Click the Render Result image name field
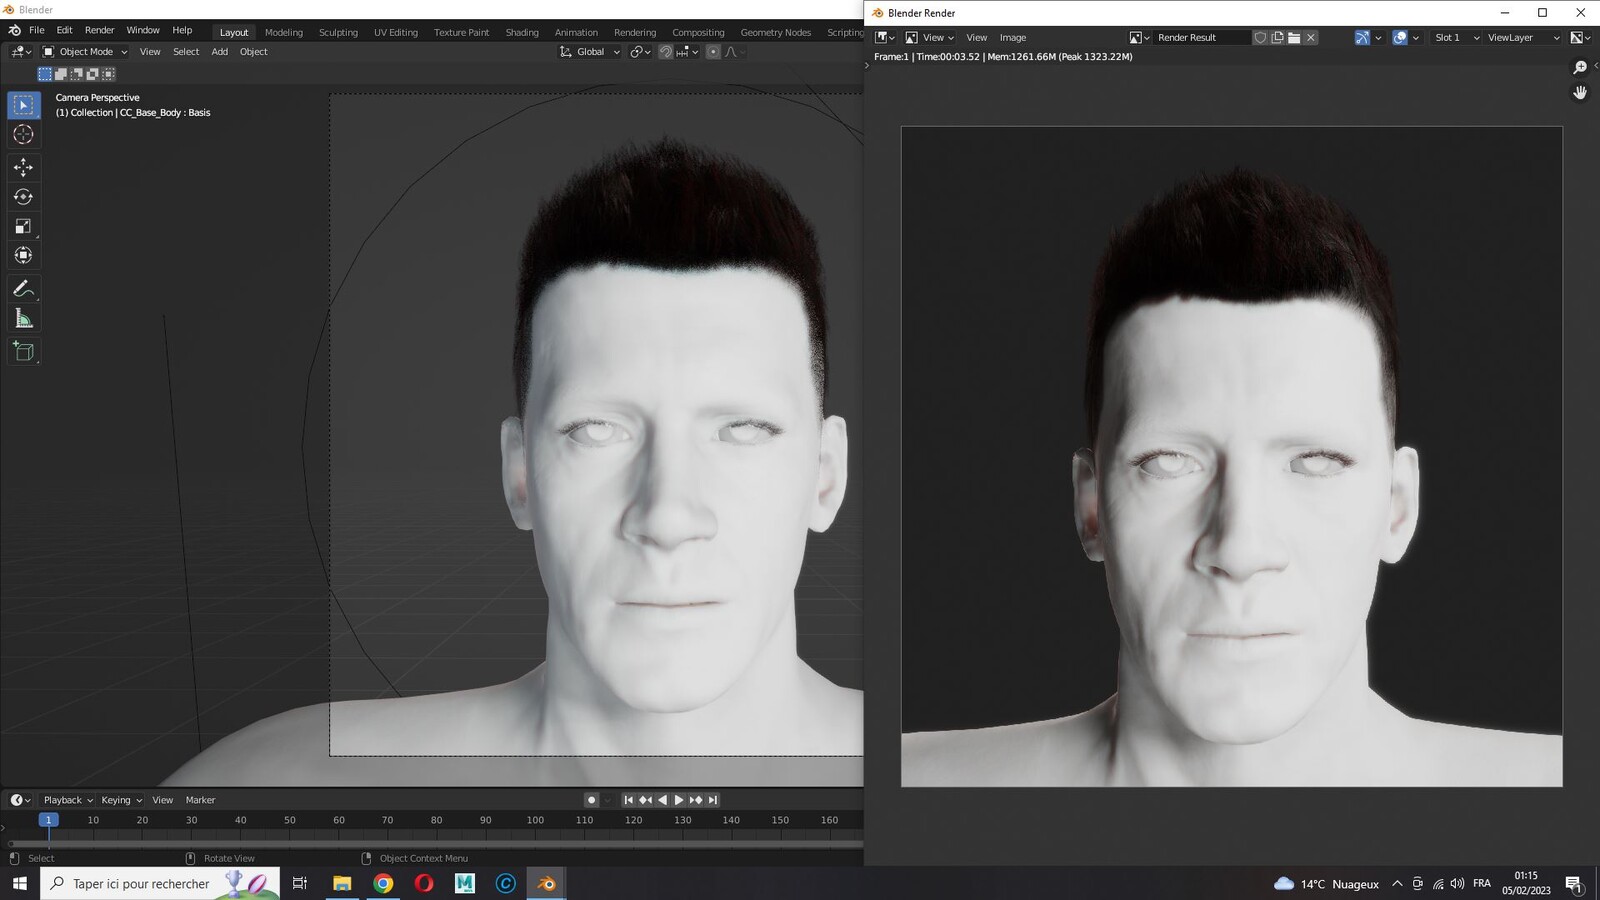 click(1201, 38)
